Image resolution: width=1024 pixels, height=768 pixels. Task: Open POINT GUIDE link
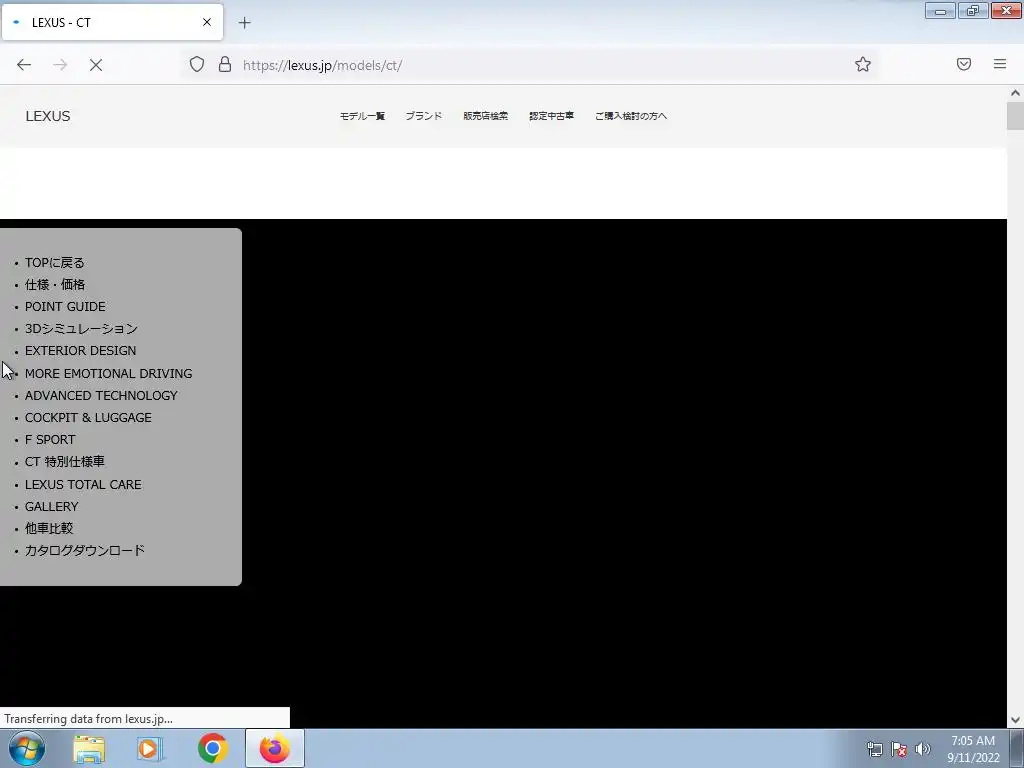tap(65, 306)
